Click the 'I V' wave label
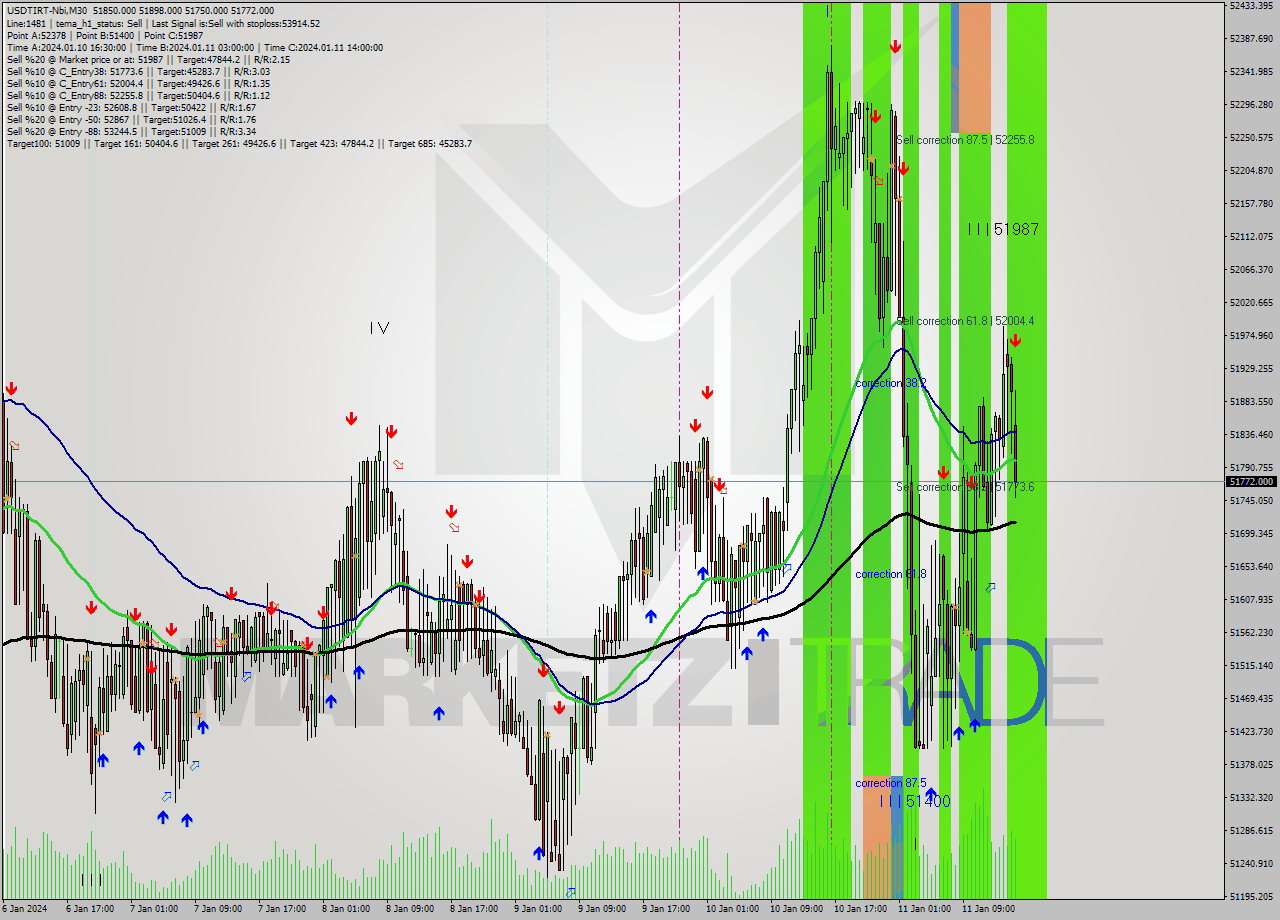This screenshot has width=1280, height=920. 378,327
